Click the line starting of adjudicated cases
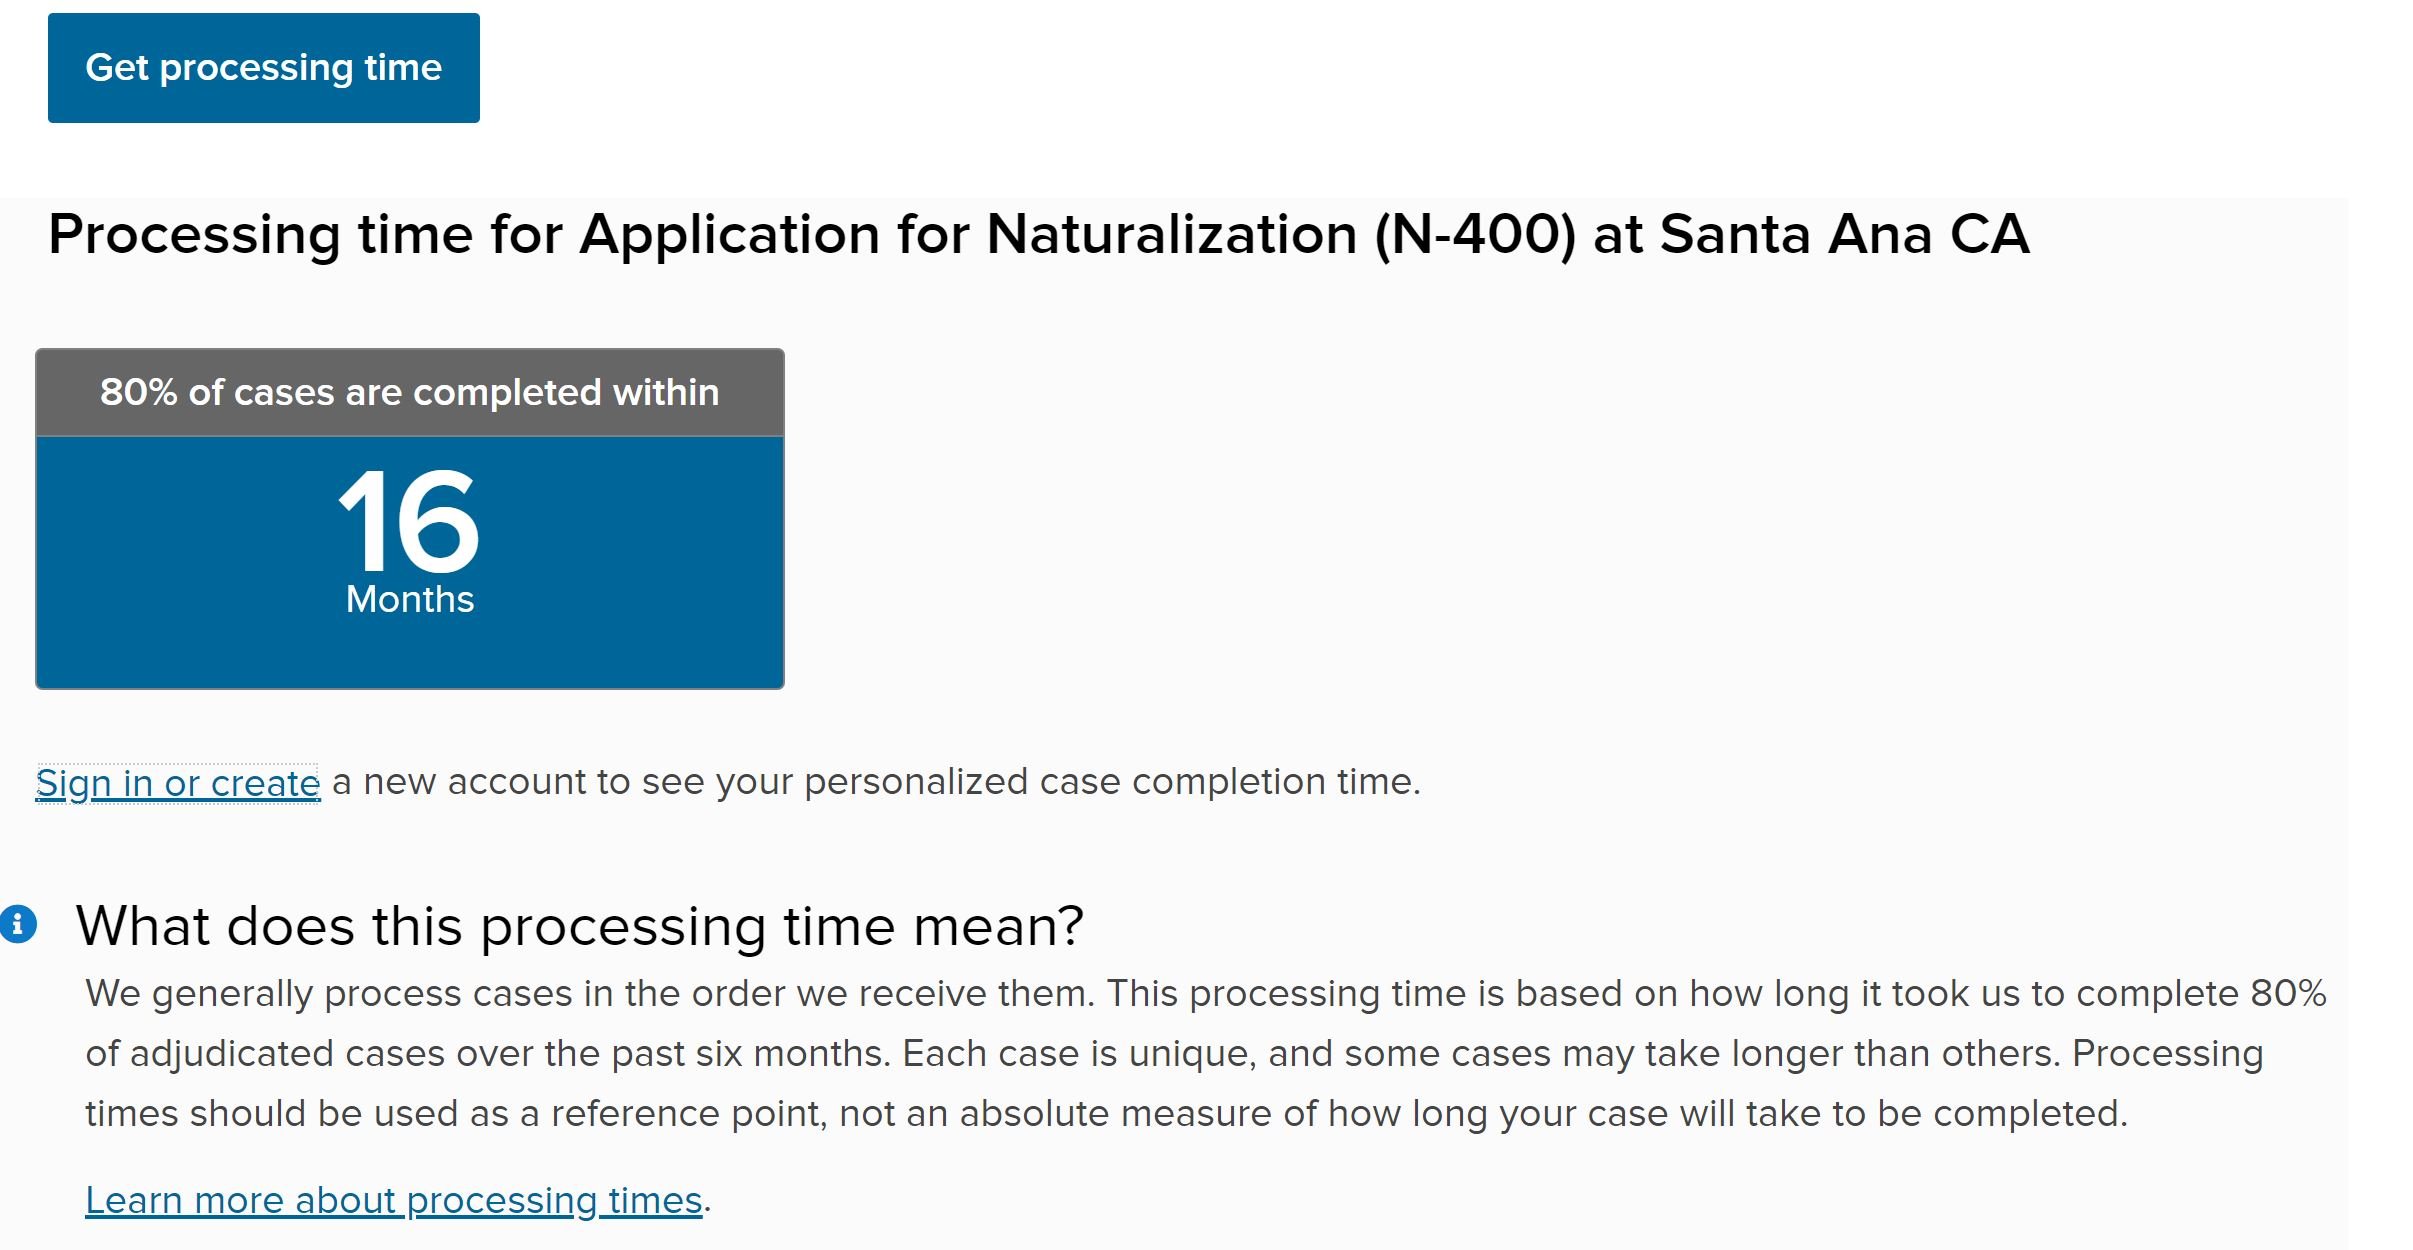 1174,1054
